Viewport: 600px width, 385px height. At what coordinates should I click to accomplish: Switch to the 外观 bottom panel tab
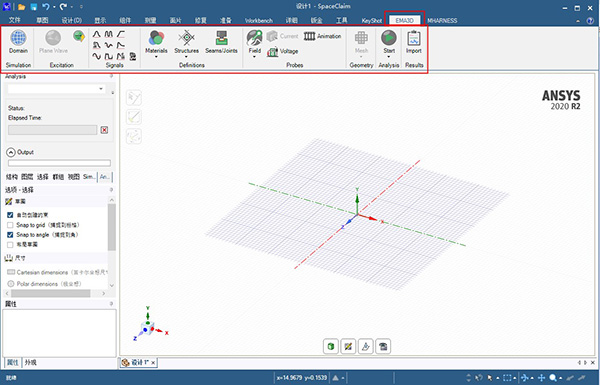pos(31,362)
